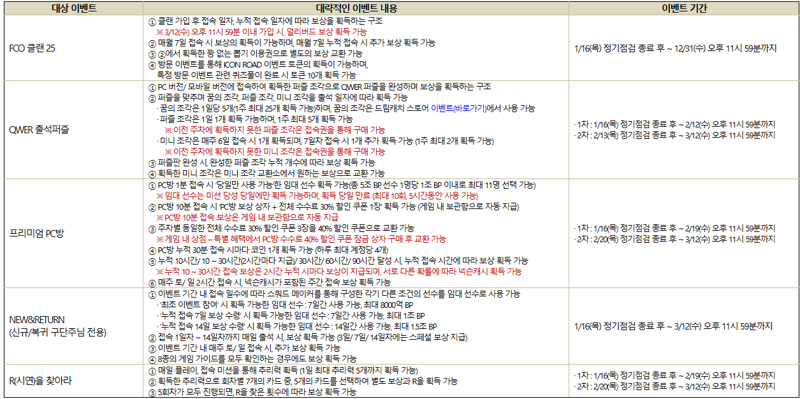This screenshot has height=399, width=800.
Task: Click the NEW&RETURN event period text
Action: [x=673, y=326]
